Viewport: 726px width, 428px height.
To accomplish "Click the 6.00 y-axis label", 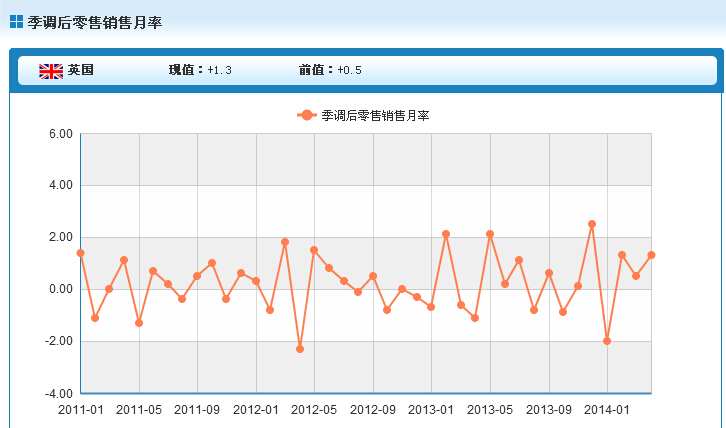I will pyautogui.click(x=59, y=134).
